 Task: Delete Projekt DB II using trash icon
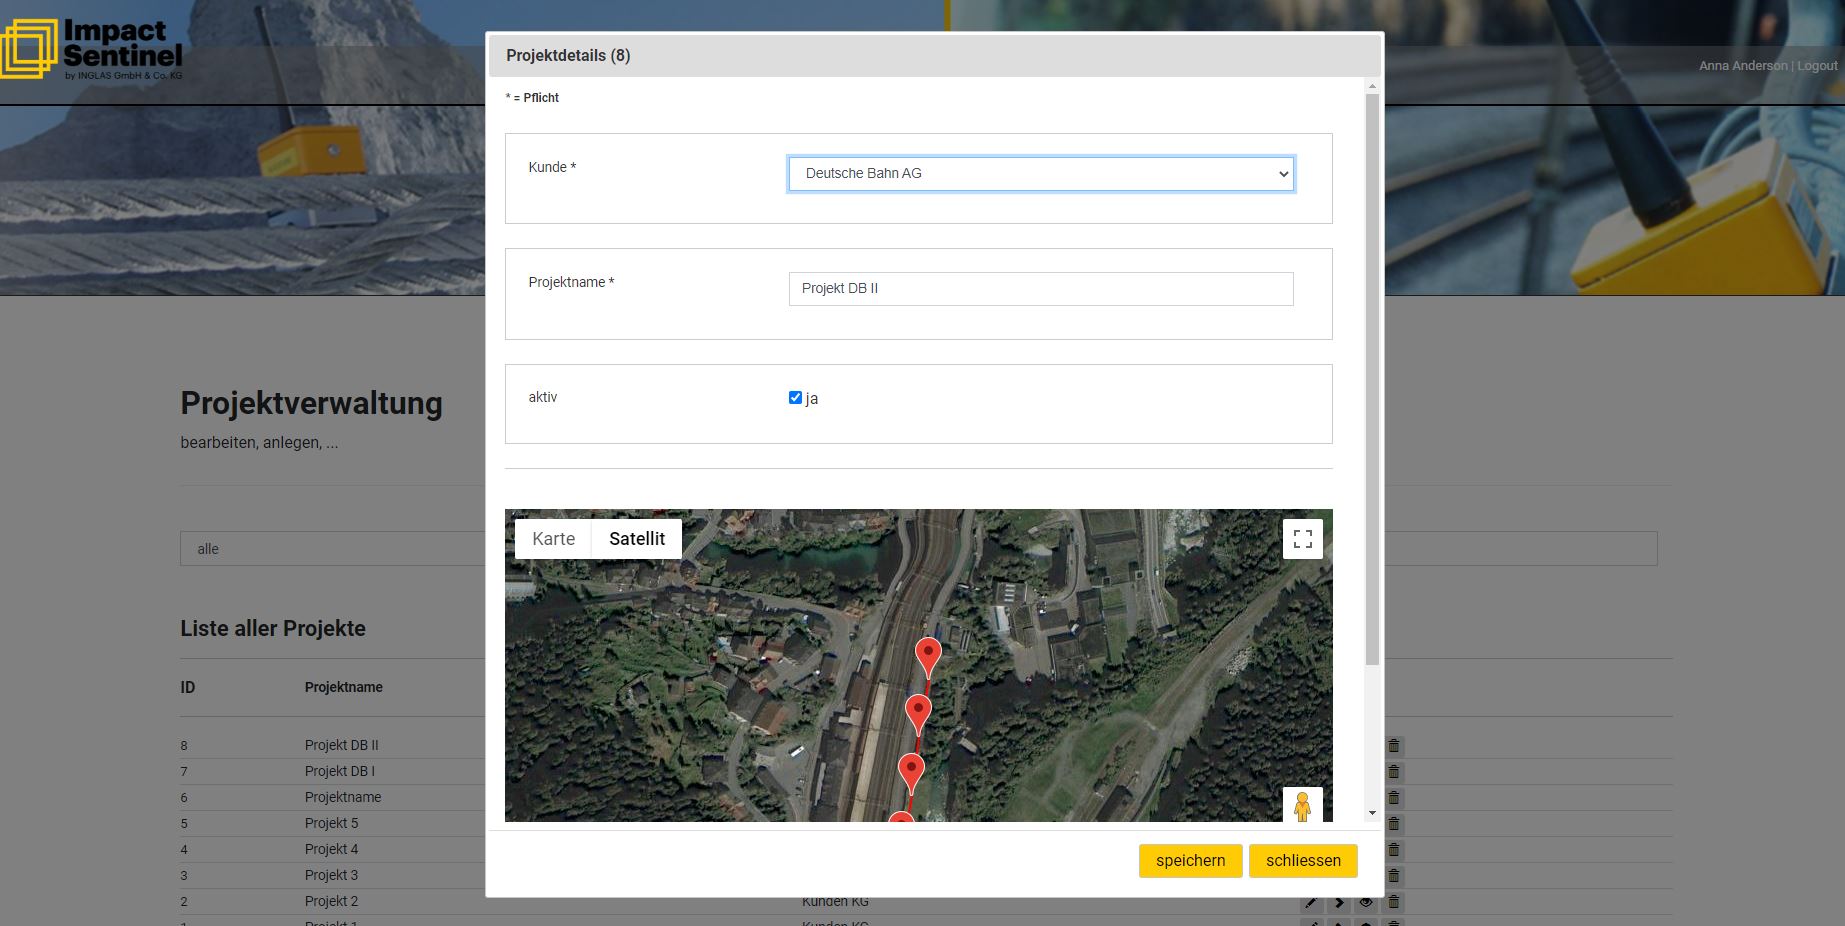tap(1394, 746)
